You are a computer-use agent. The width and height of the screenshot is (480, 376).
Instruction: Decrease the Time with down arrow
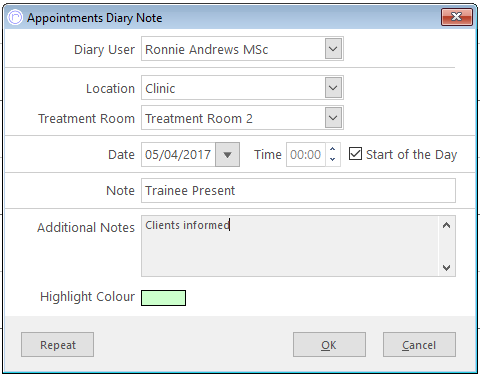coord(332,159)
